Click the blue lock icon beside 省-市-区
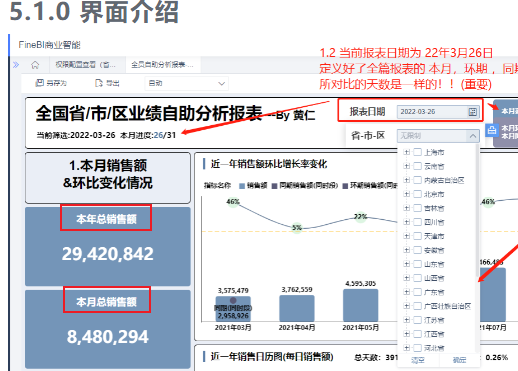Image resolution: width=518 pixels, height=371 pixels. click(492, 130)
